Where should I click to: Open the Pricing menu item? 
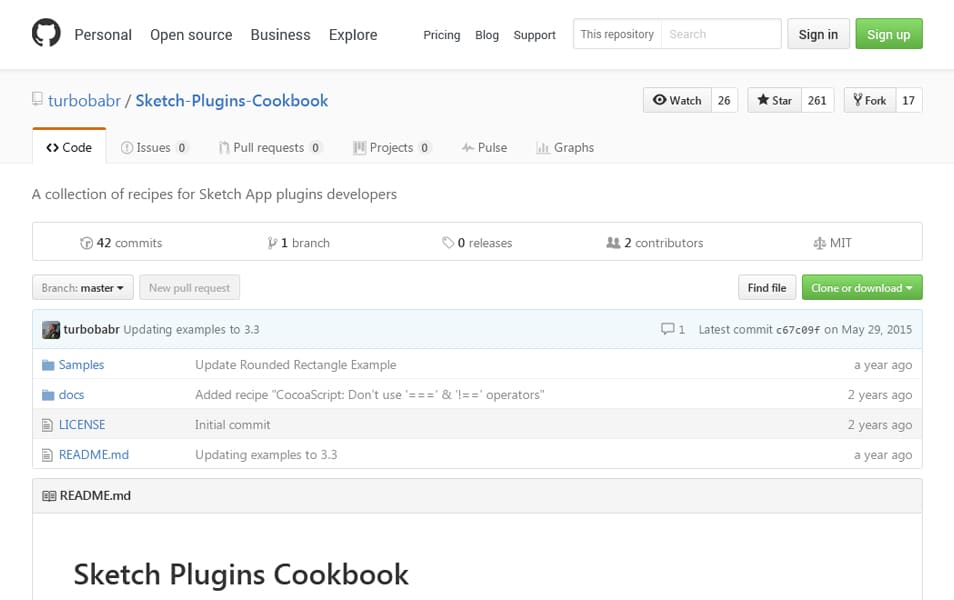(x=441, y=35)
